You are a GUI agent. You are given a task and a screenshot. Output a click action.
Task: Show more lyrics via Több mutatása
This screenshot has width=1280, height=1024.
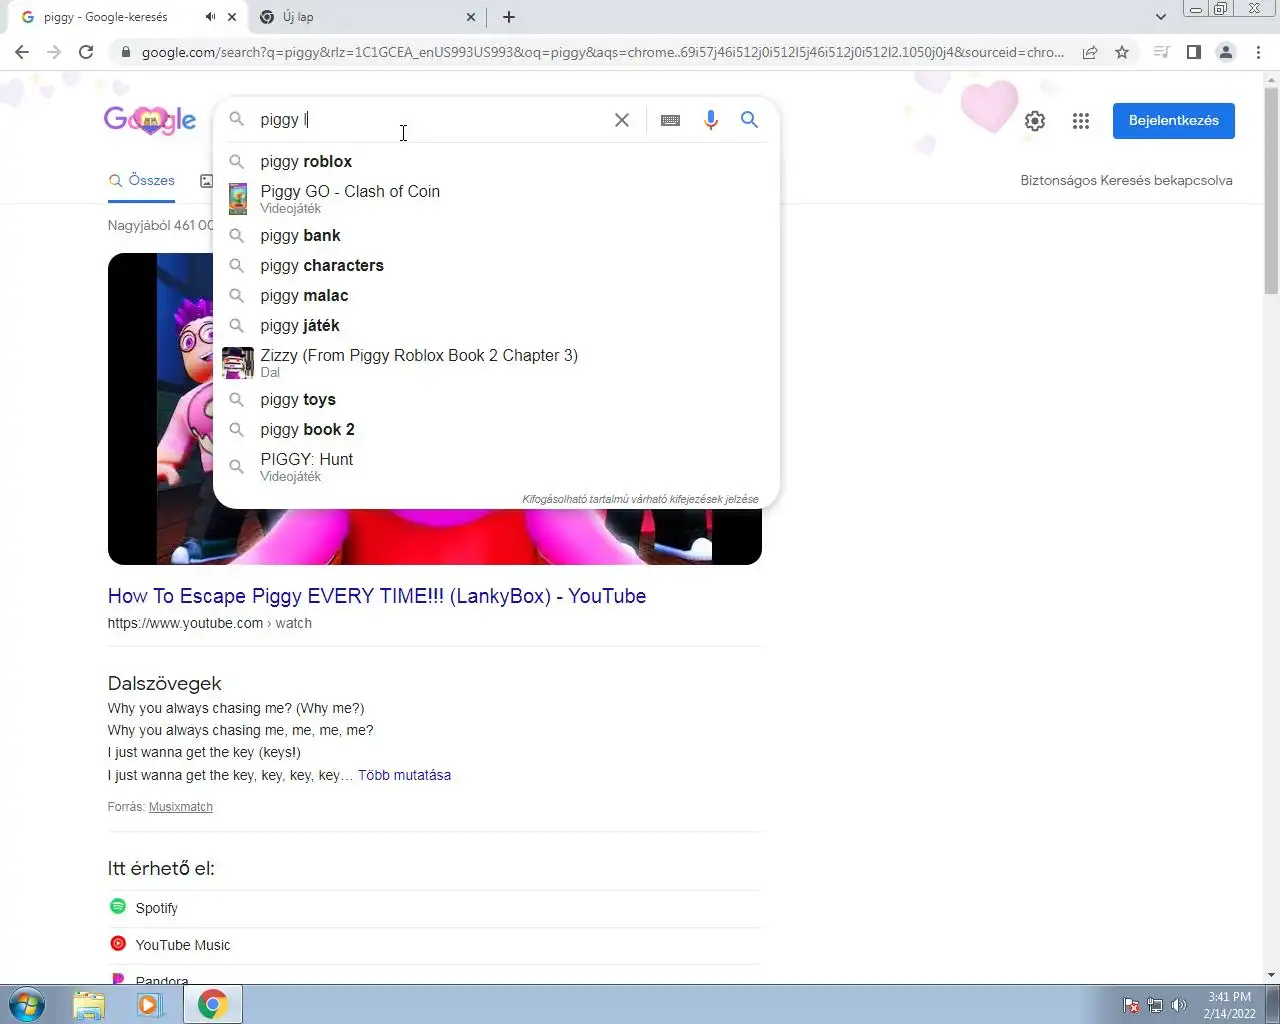tap(404, 775)
